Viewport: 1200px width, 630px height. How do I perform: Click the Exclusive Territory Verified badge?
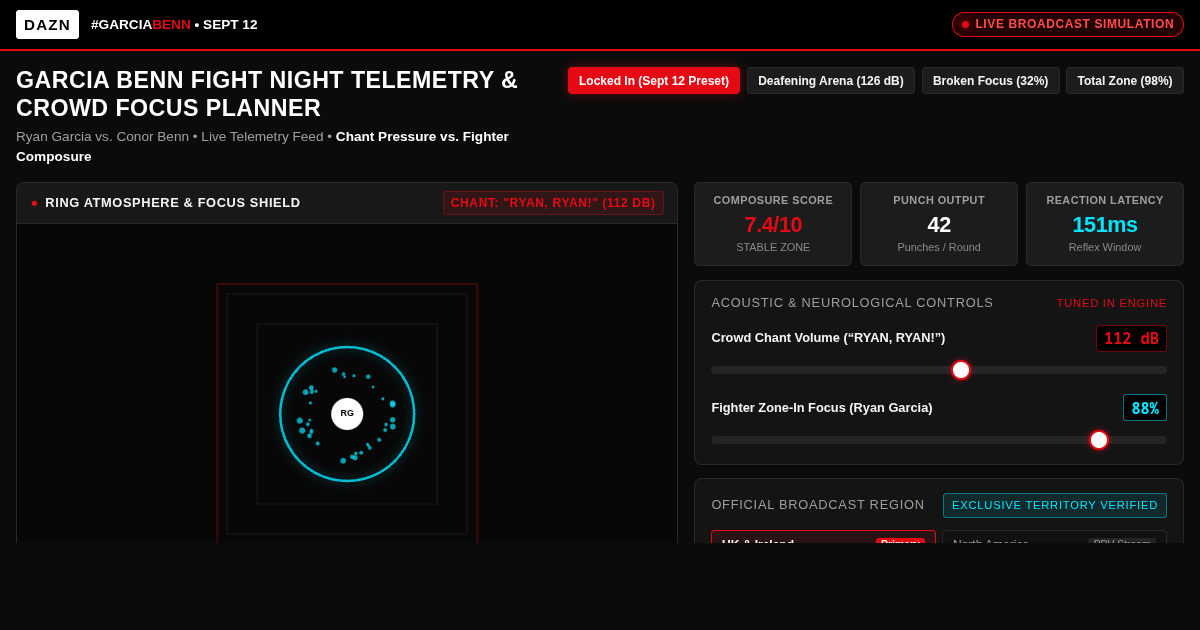point(1055,505)
